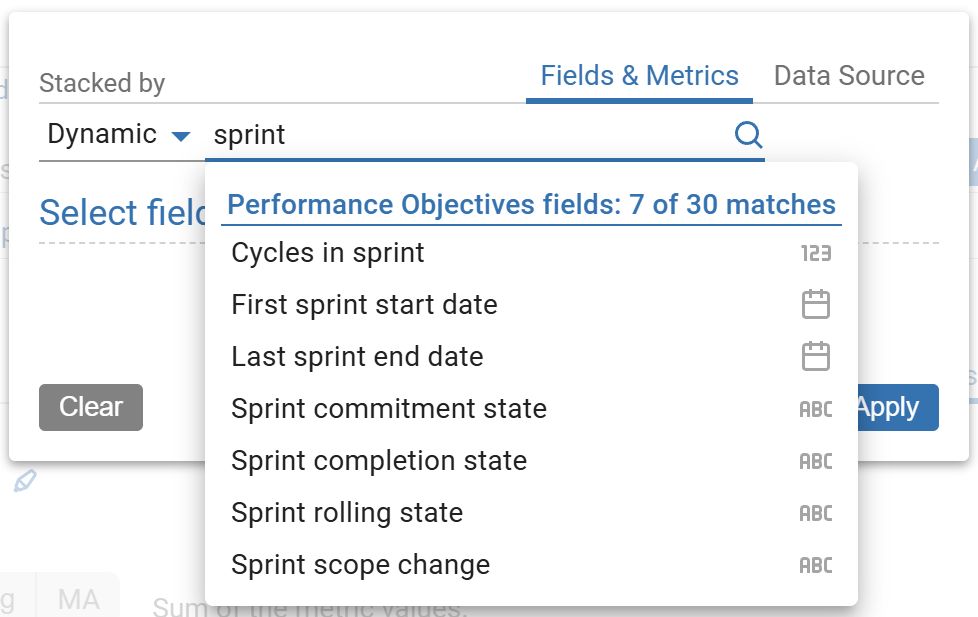The height and width of the screenshot is (617, 978).
Task: Click ABC icon beside Sprint completion state
Action: click(x=816, y=461)
